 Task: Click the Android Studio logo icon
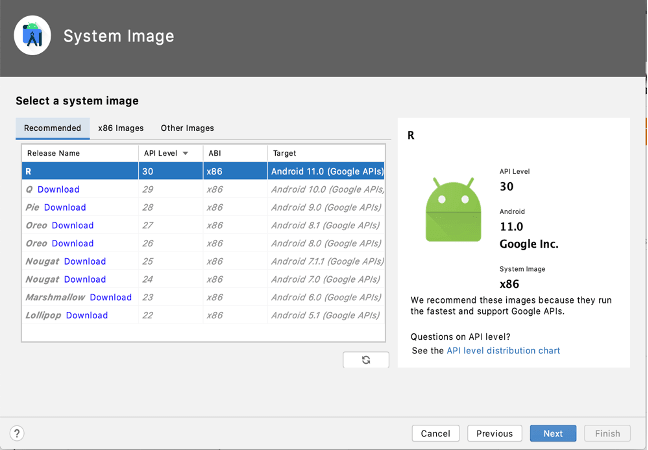[33, 37]
